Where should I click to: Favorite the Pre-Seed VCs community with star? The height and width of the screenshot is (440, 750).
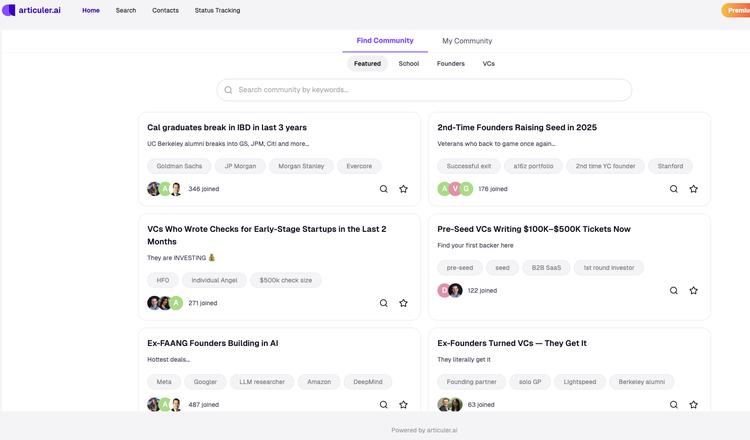[x=693, y=291]
